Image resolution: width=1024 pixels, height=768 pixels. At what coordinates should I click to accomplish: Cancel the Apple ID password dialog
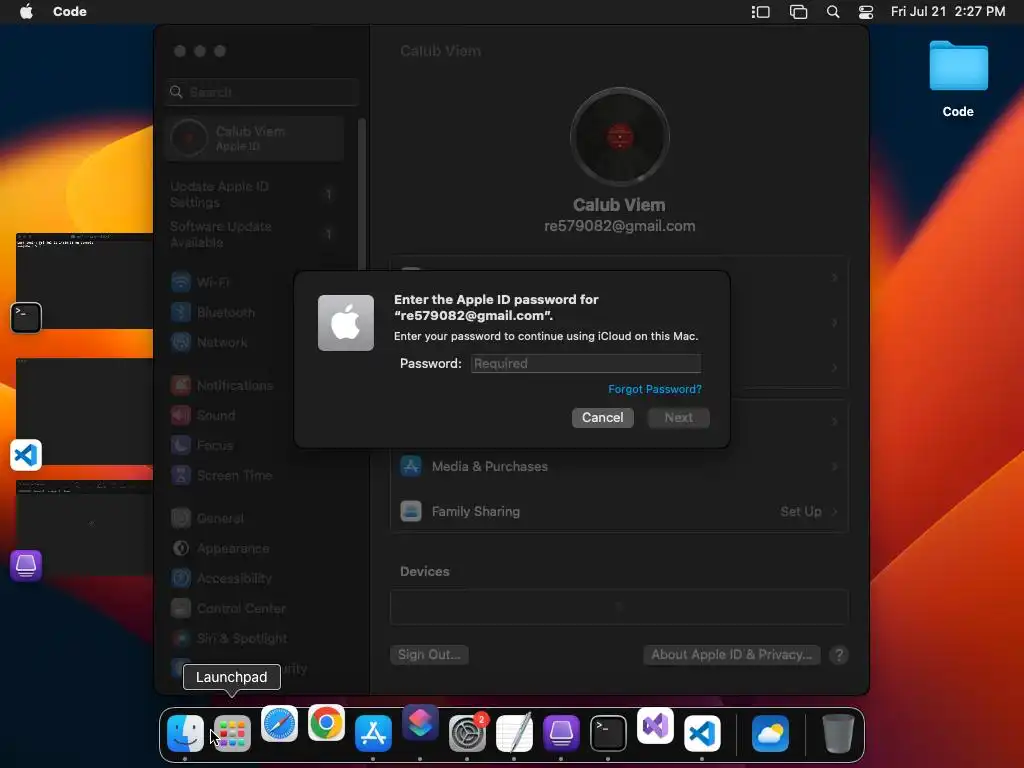602,417
